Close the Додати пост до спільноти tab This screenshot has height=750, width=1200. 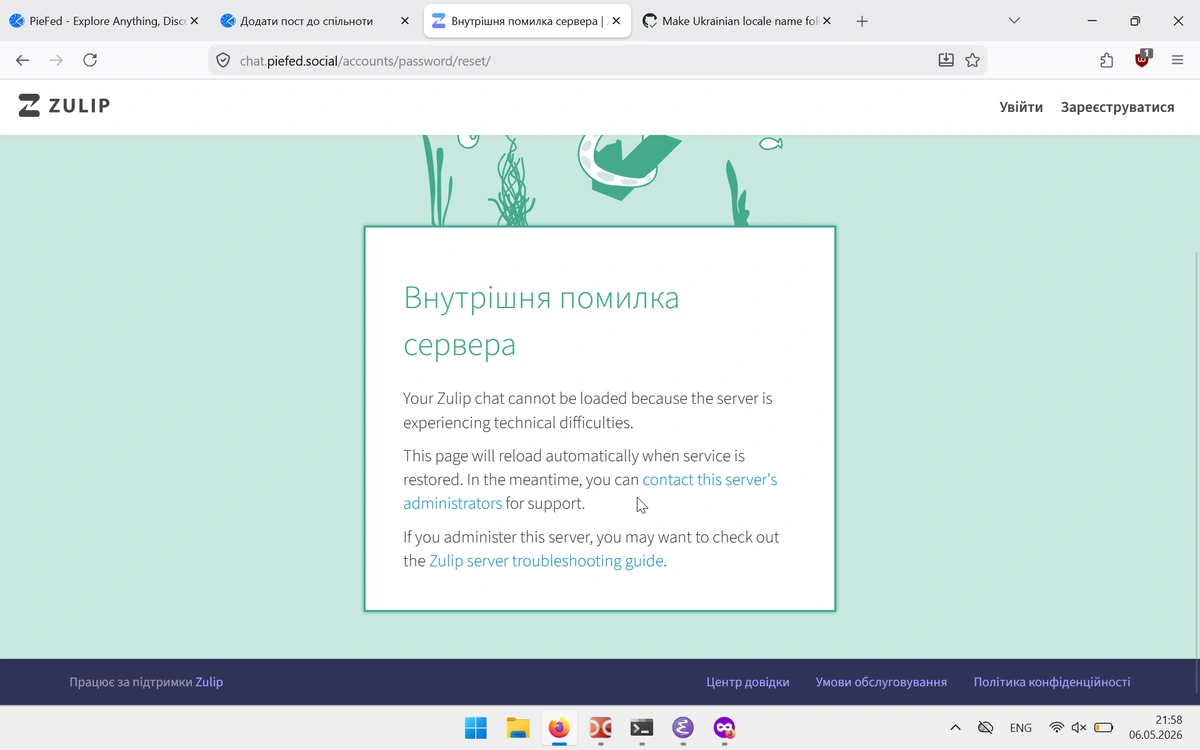(x=404, y=21)
